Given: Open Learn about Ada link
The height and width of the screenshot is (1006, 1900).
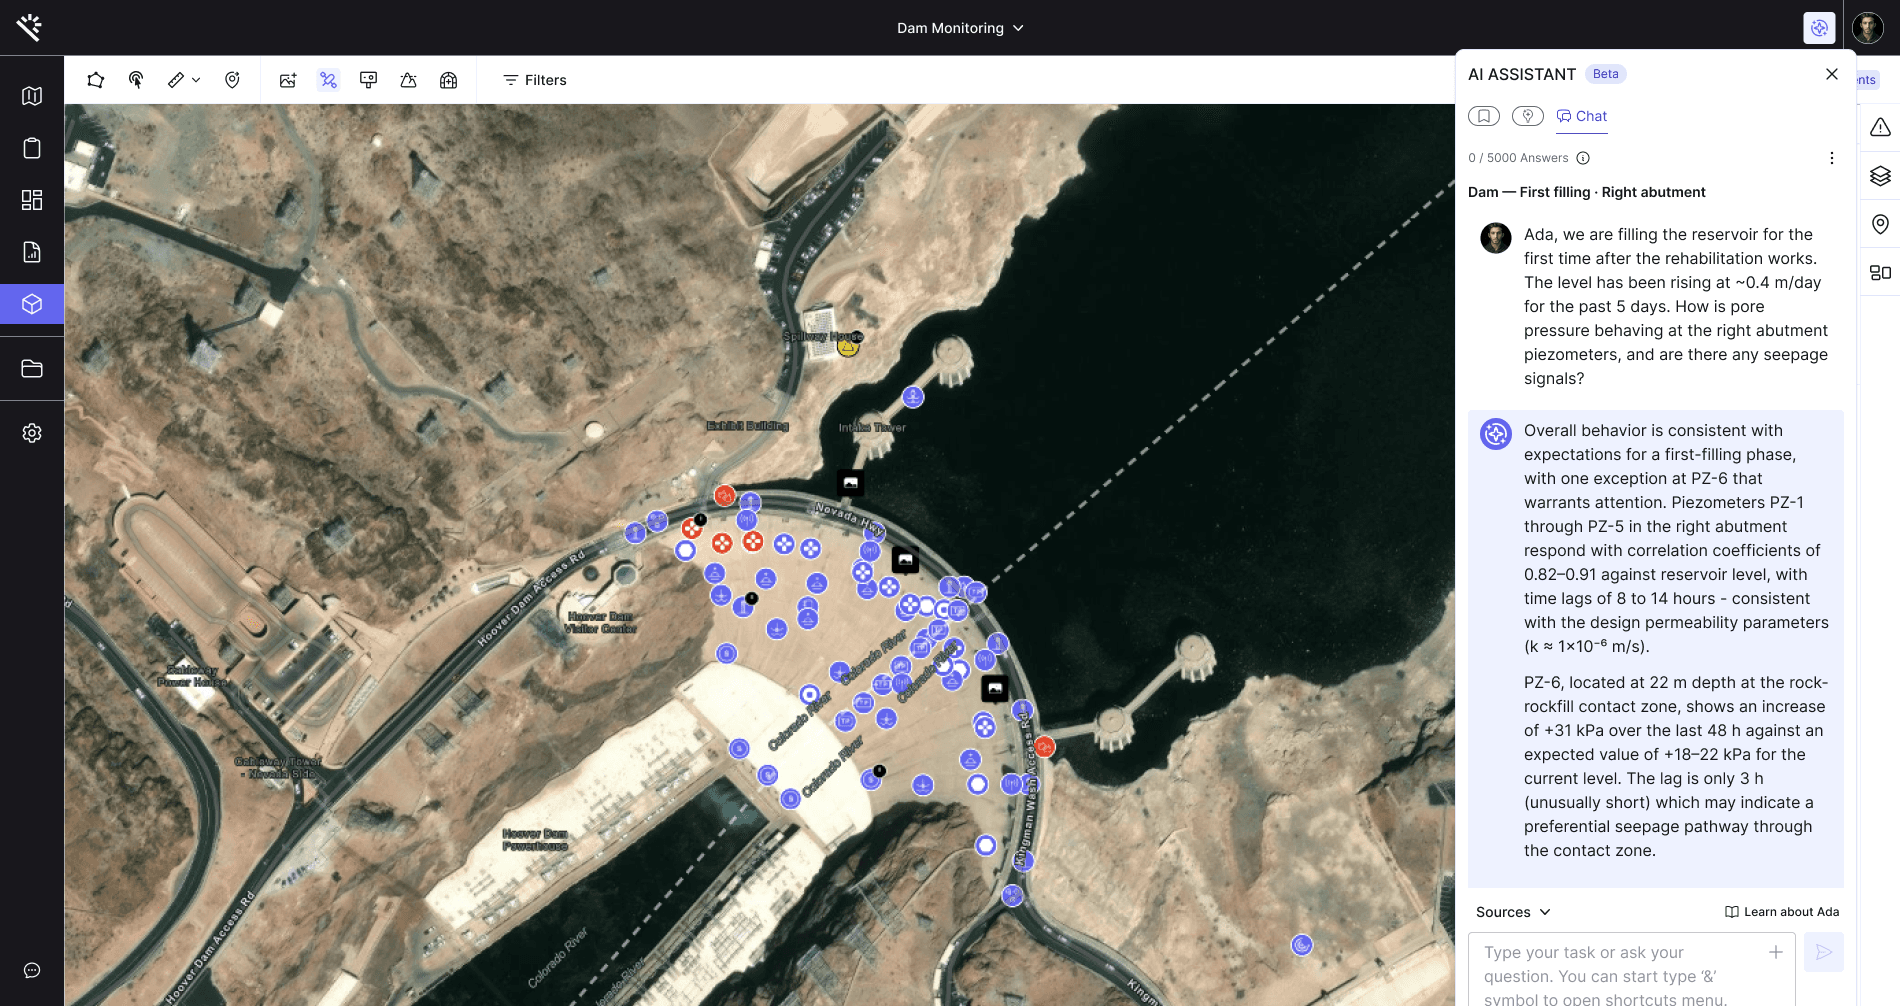Looking at the screenshot, I should click(x=1782, y=912).
